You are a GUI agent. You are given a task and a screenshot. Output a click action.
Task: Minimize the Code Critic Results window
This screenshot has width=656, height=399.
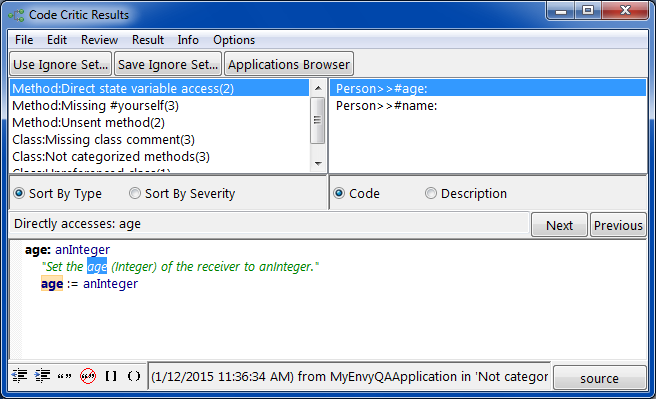point(561,10)
